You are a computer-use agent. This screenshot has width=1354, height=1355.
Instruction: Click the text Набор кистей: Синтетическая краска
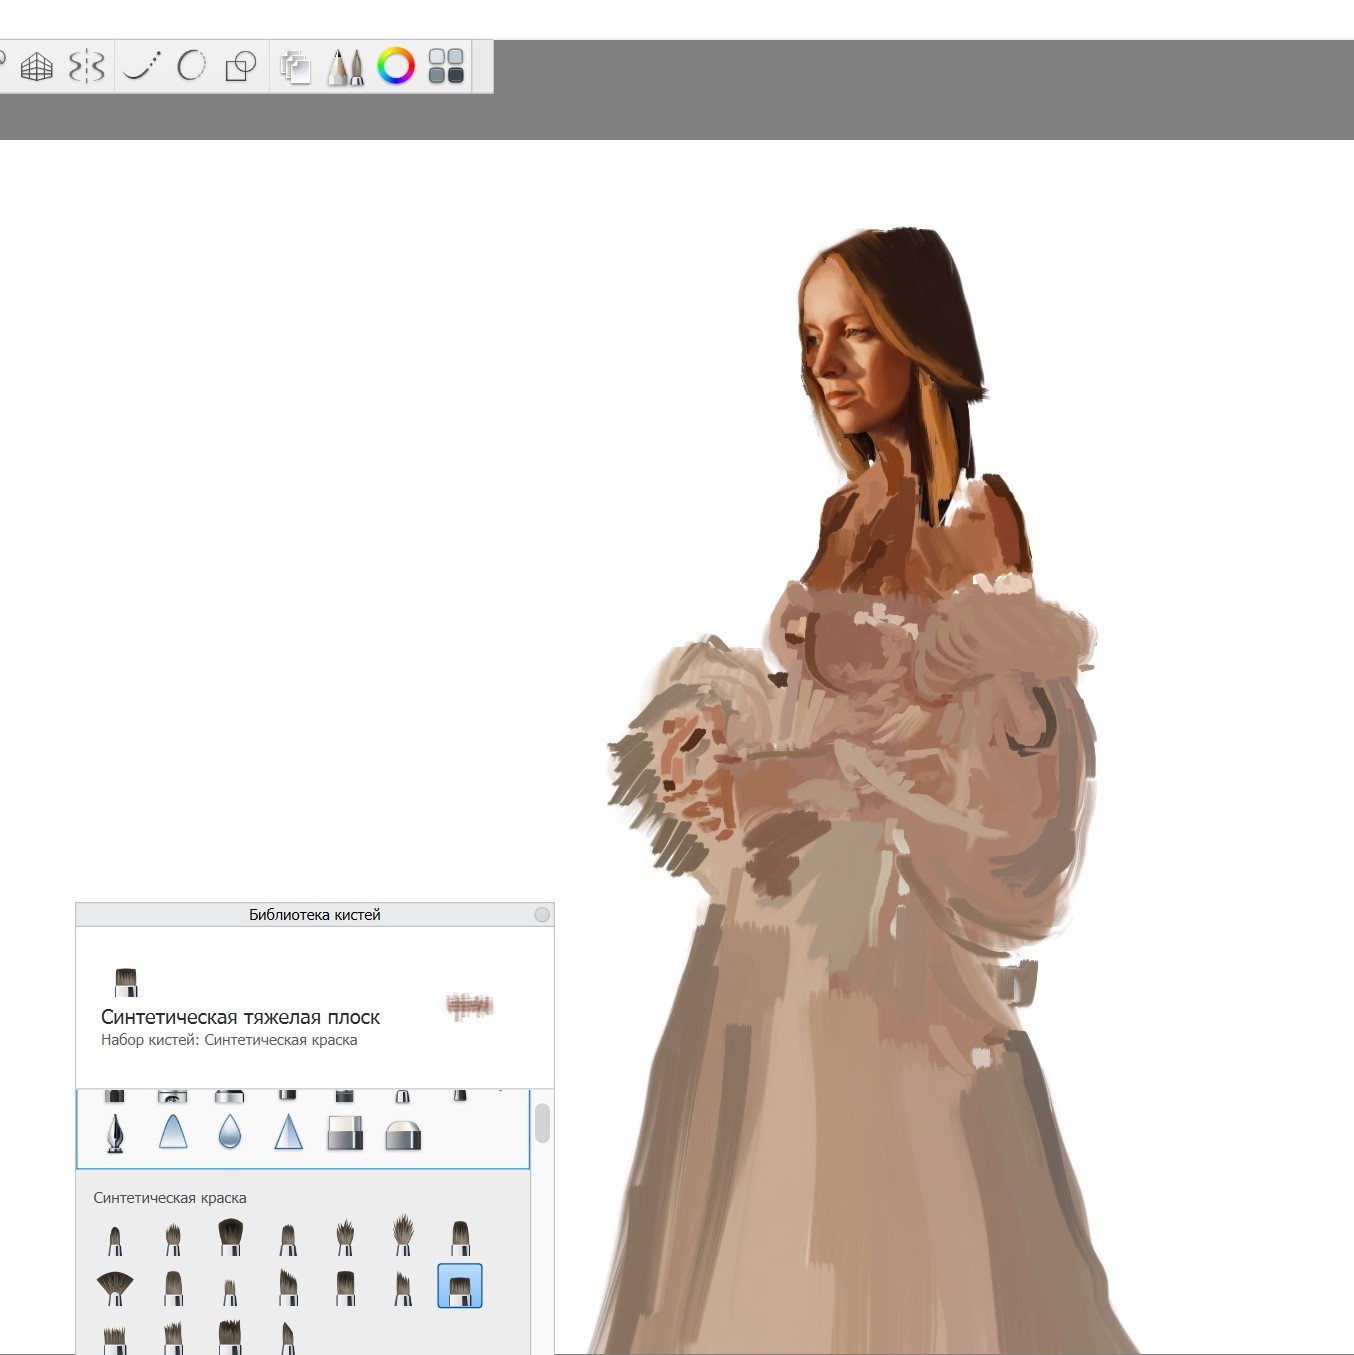(x=229, y=1040)
